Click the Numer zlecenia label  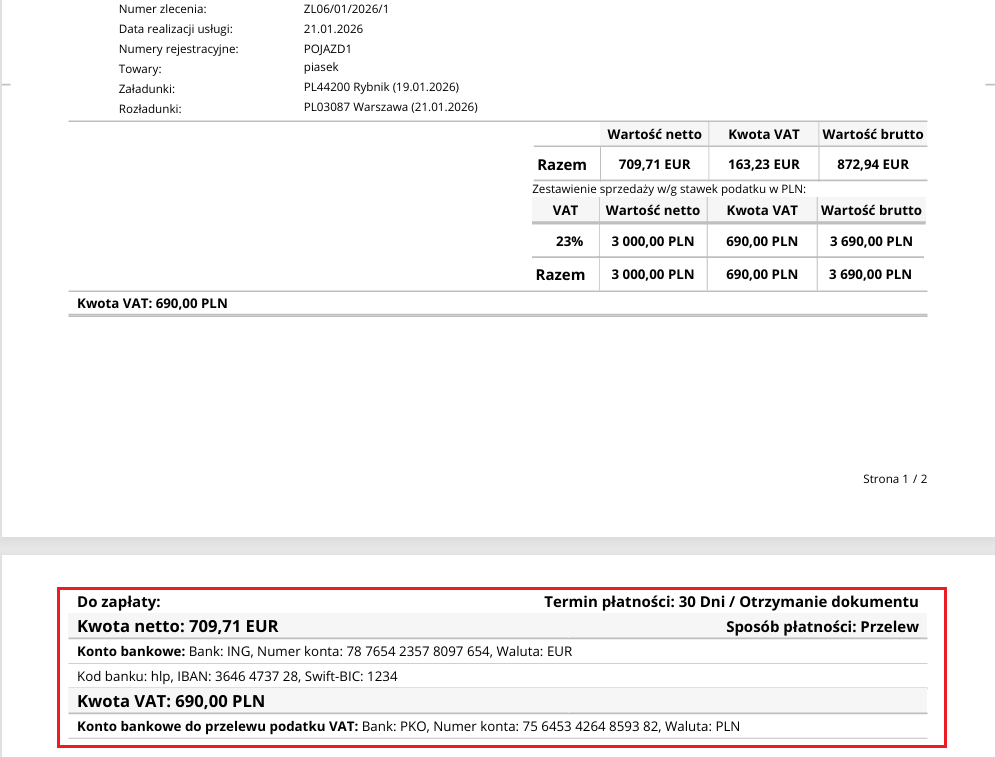(162, 9)
